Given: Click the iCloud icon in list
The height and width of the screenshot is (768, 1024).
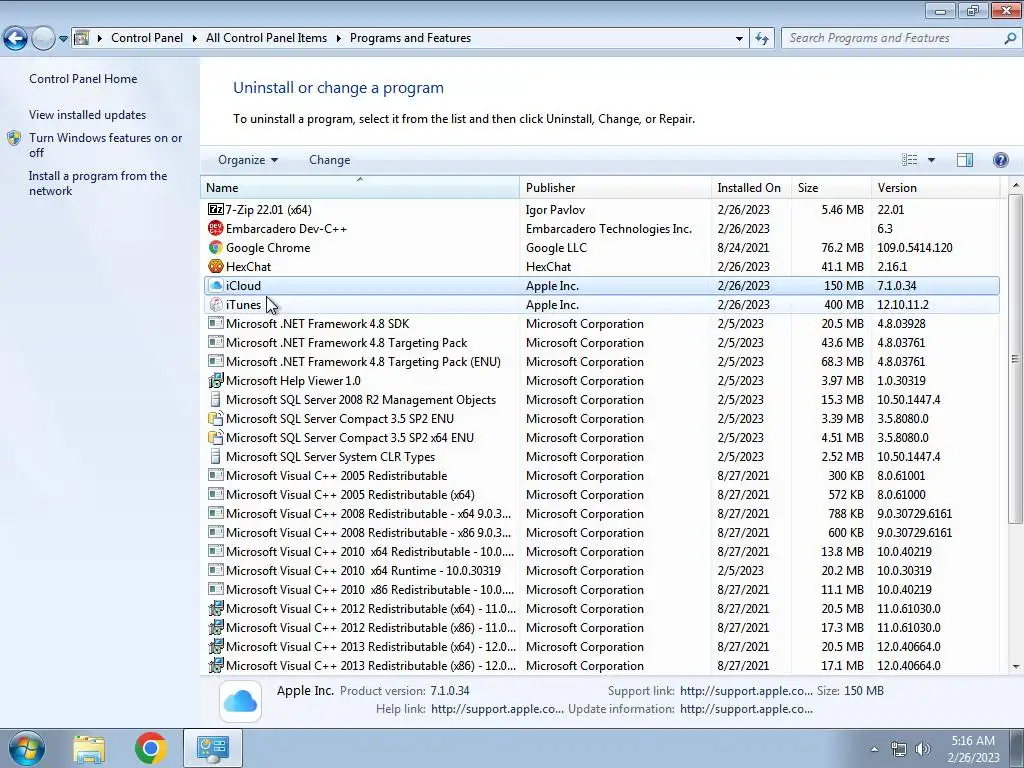Looking at the screenshot, I should (x=216, y=285).
